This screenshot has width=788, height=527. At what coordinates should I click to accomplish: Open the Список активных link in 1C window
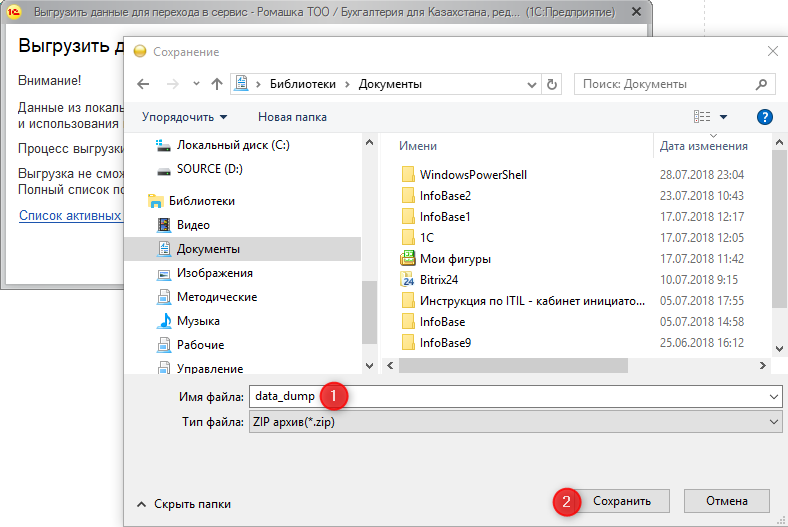pos(70,216)
